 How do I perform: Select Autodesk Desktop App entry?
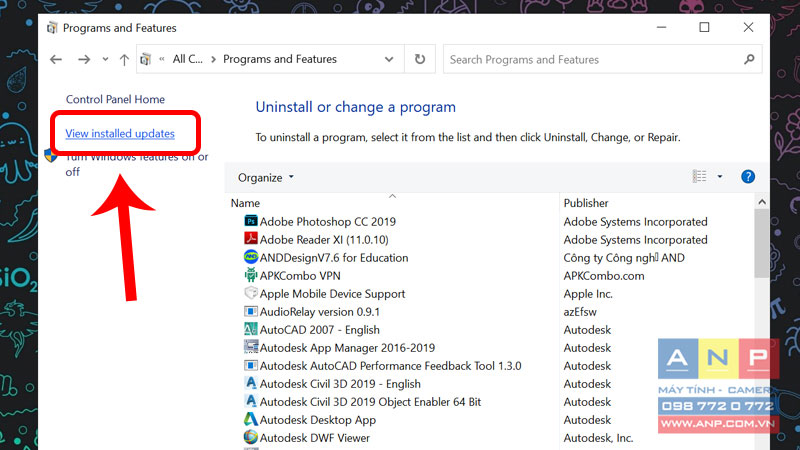318,420
